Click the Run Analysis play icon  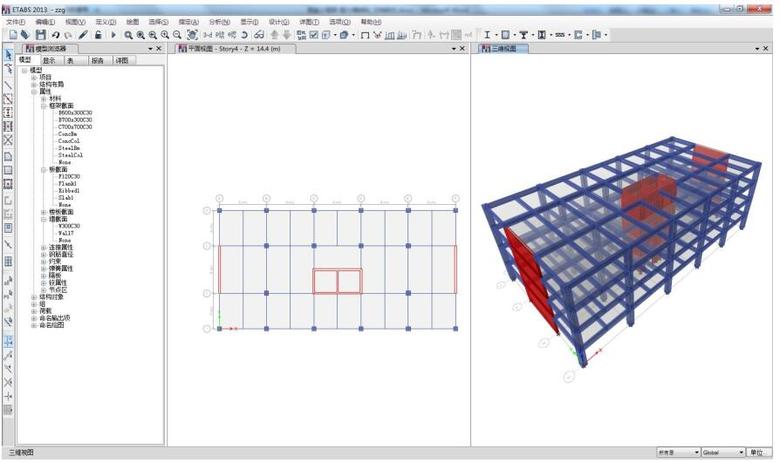[113, 35]
